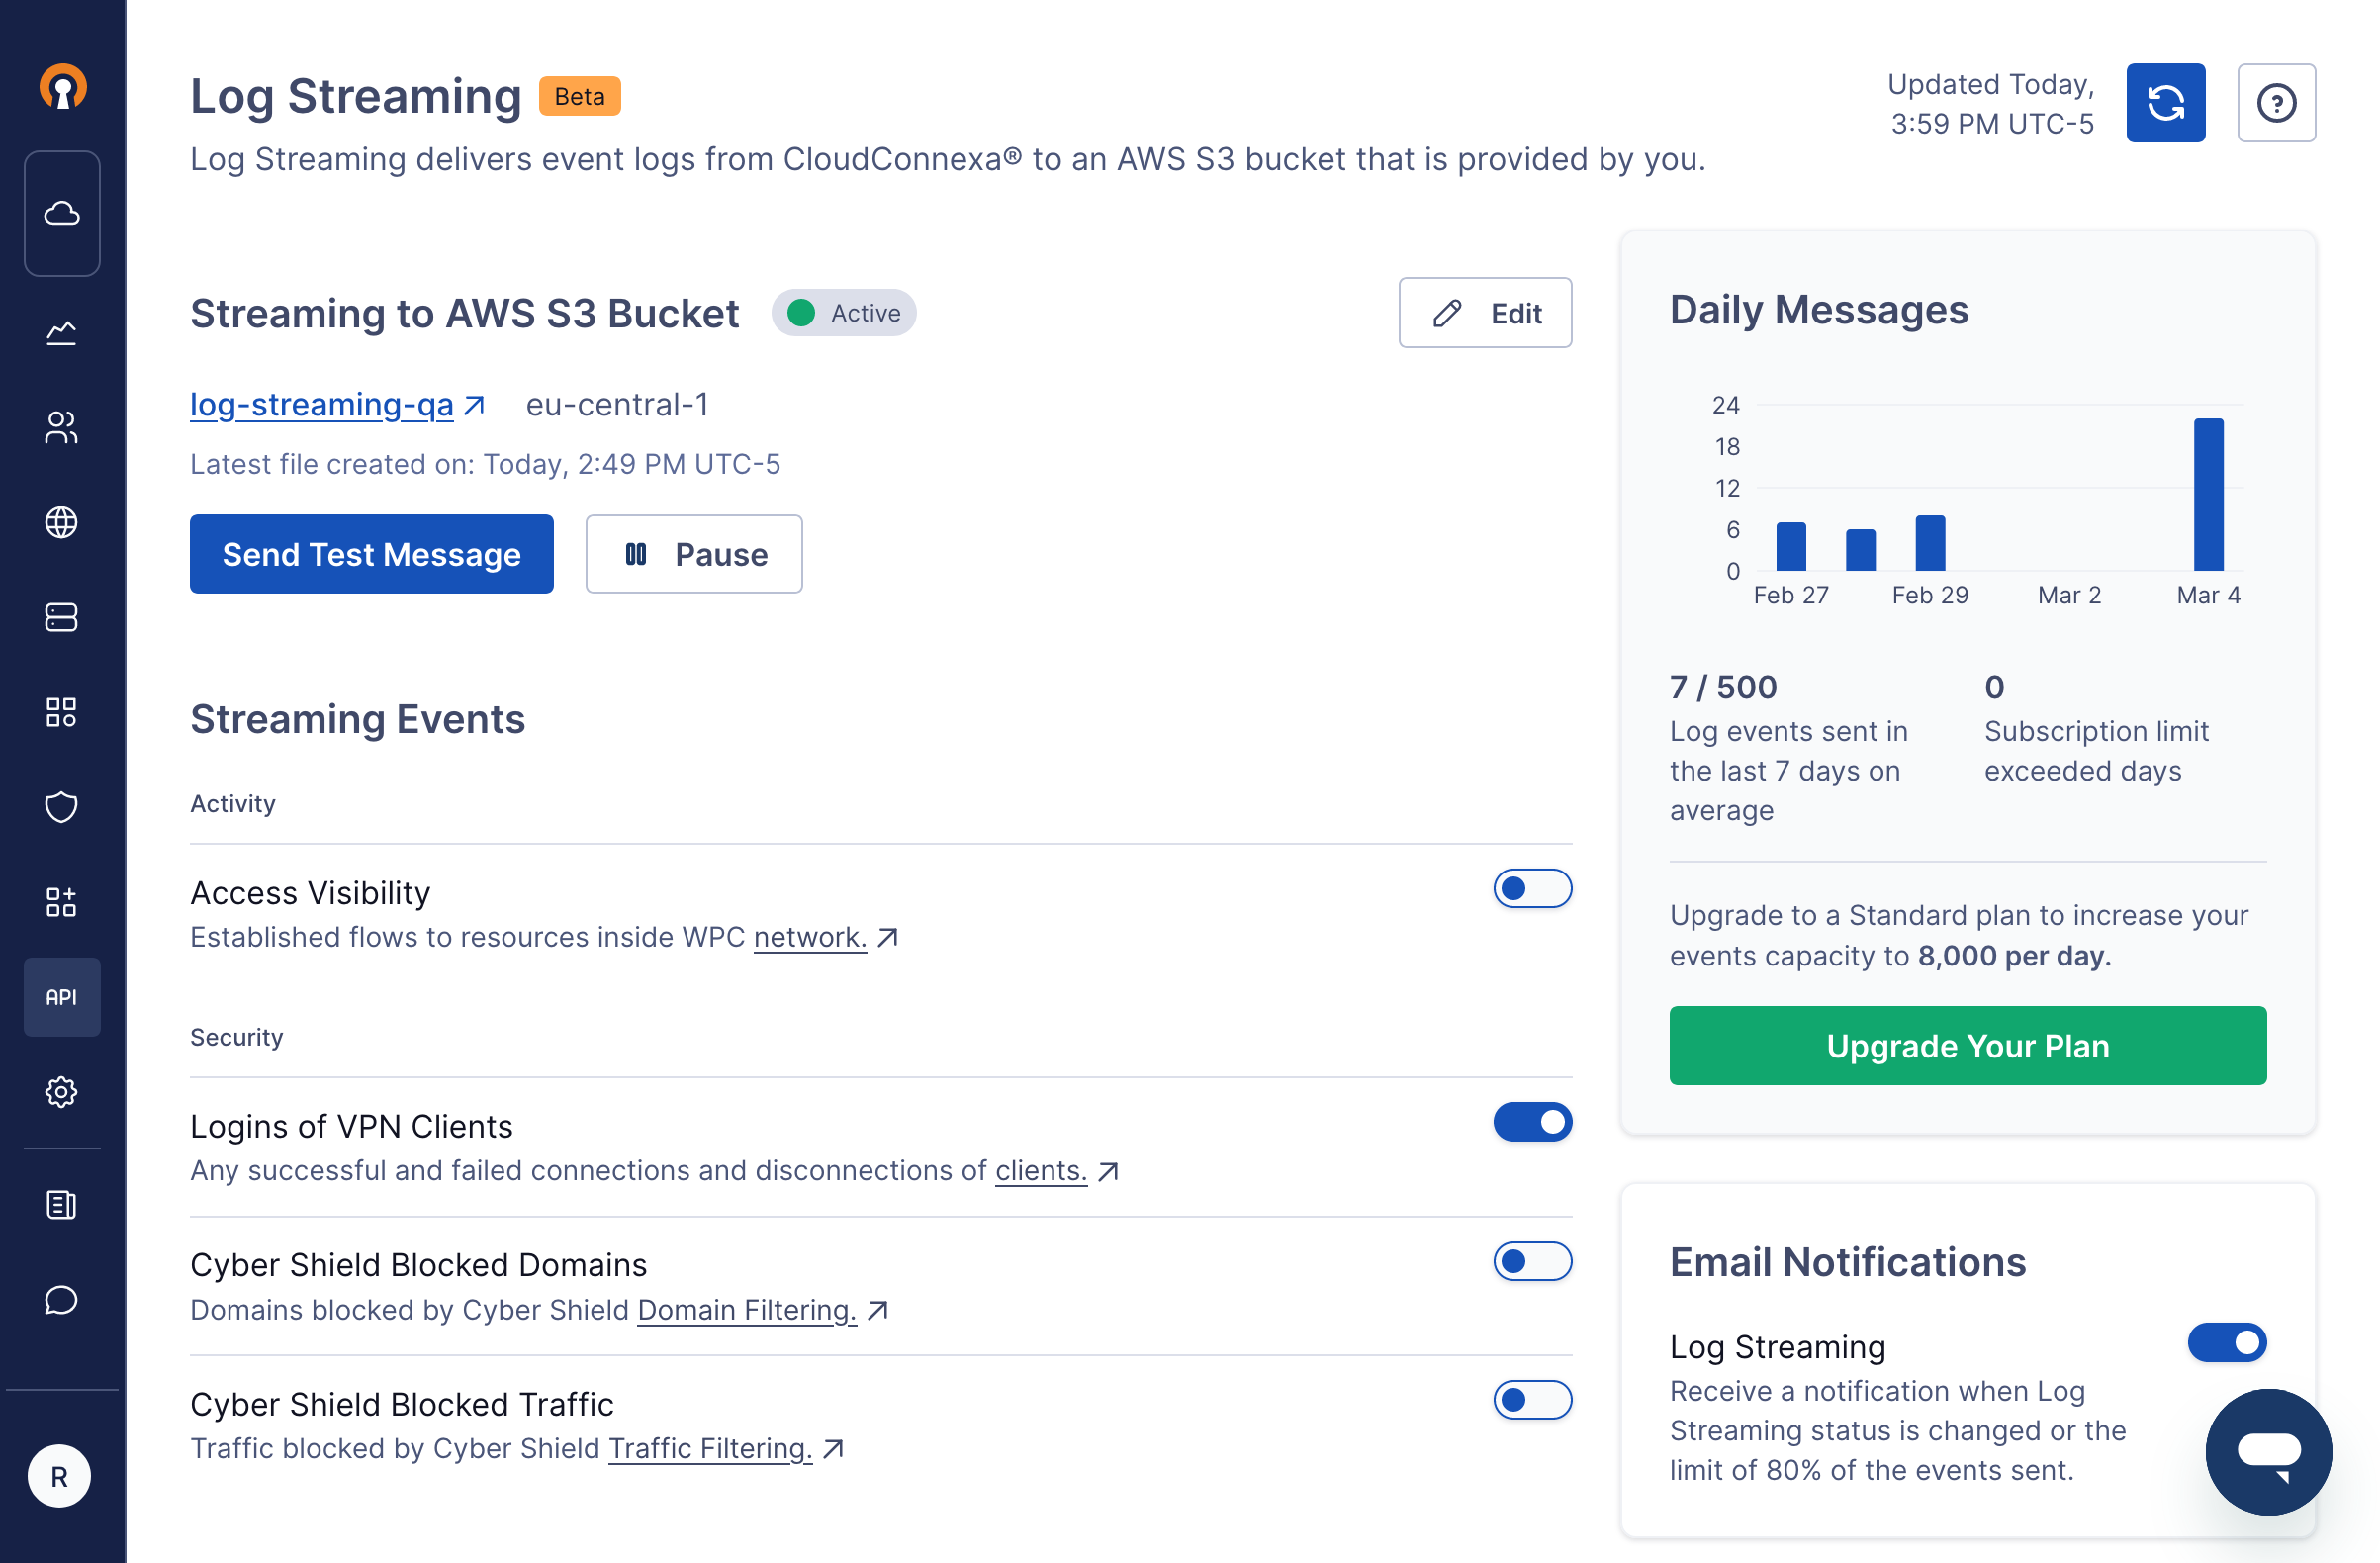
Task: Click Send Test Message button
Action: pyautogui.click(x=371, y=554)
